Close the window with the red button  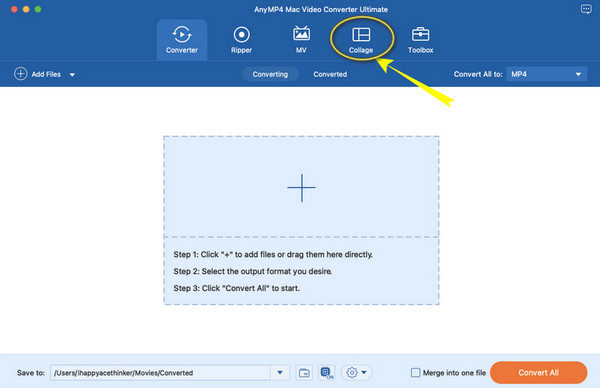[x=14, y=9]
